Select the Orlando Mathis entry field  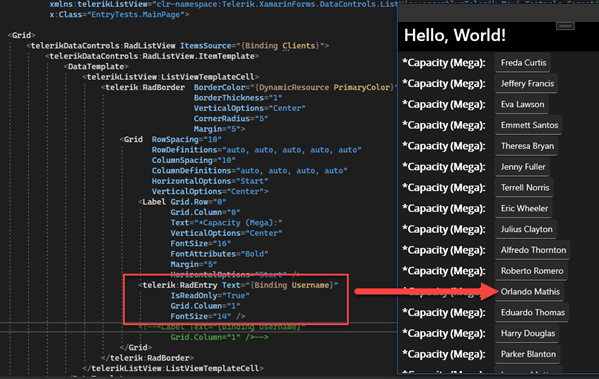529,292
